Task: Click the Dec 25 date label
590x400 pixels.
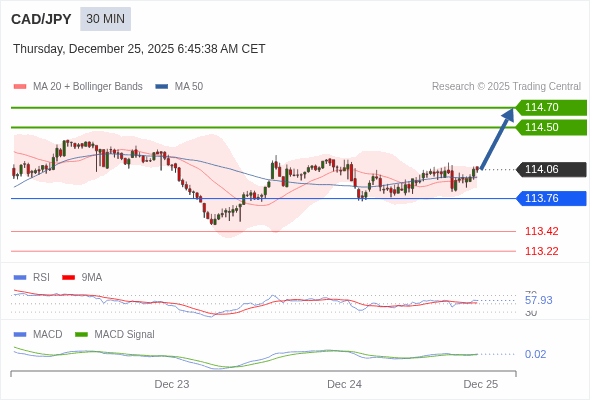Action: 481,385
